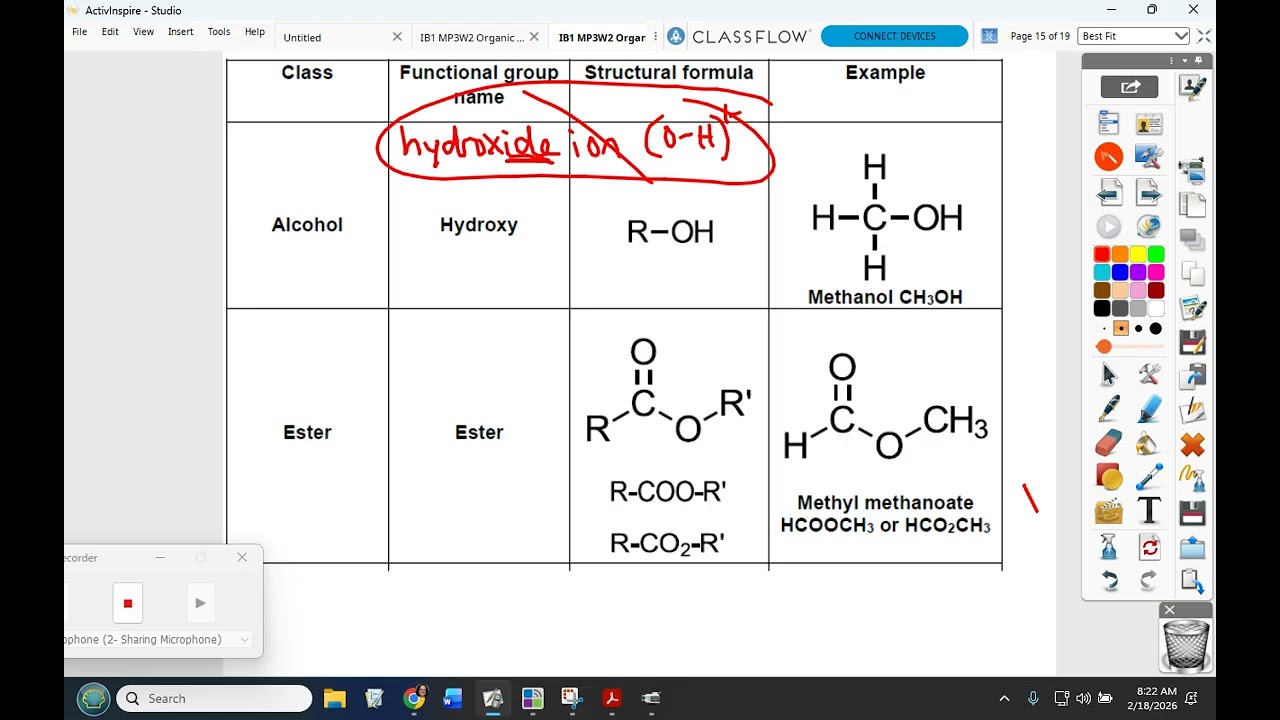Toggle the full screen icon near Best Fit
Image resolution: width=1280 pixels, height=720 pixels.
pyautogui.click(x=1204, y=36)
